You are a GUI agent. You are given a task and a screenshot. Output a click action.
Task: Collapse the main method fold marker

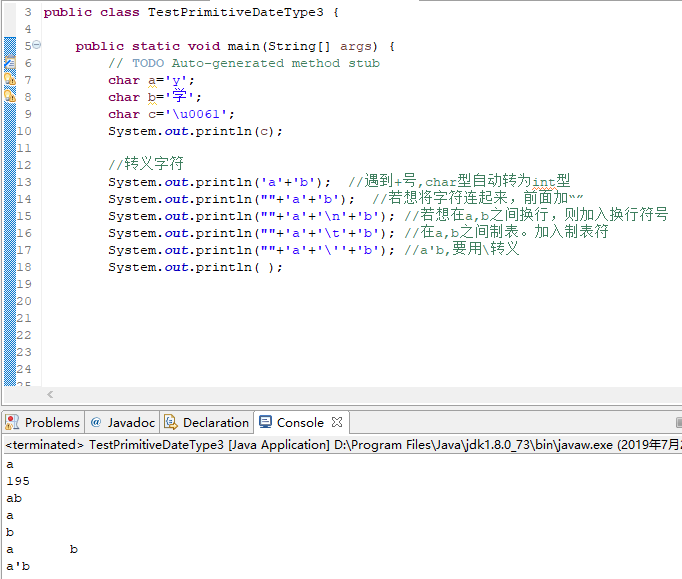click(x=37, y=44)
